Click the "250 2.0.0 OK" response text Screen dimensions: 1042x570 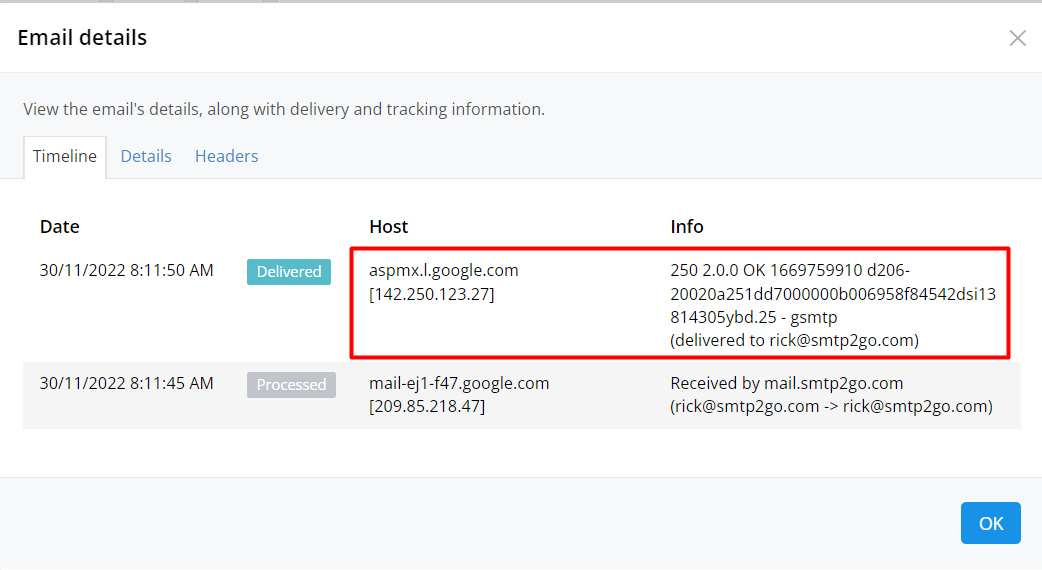click(x=718, y=271)
